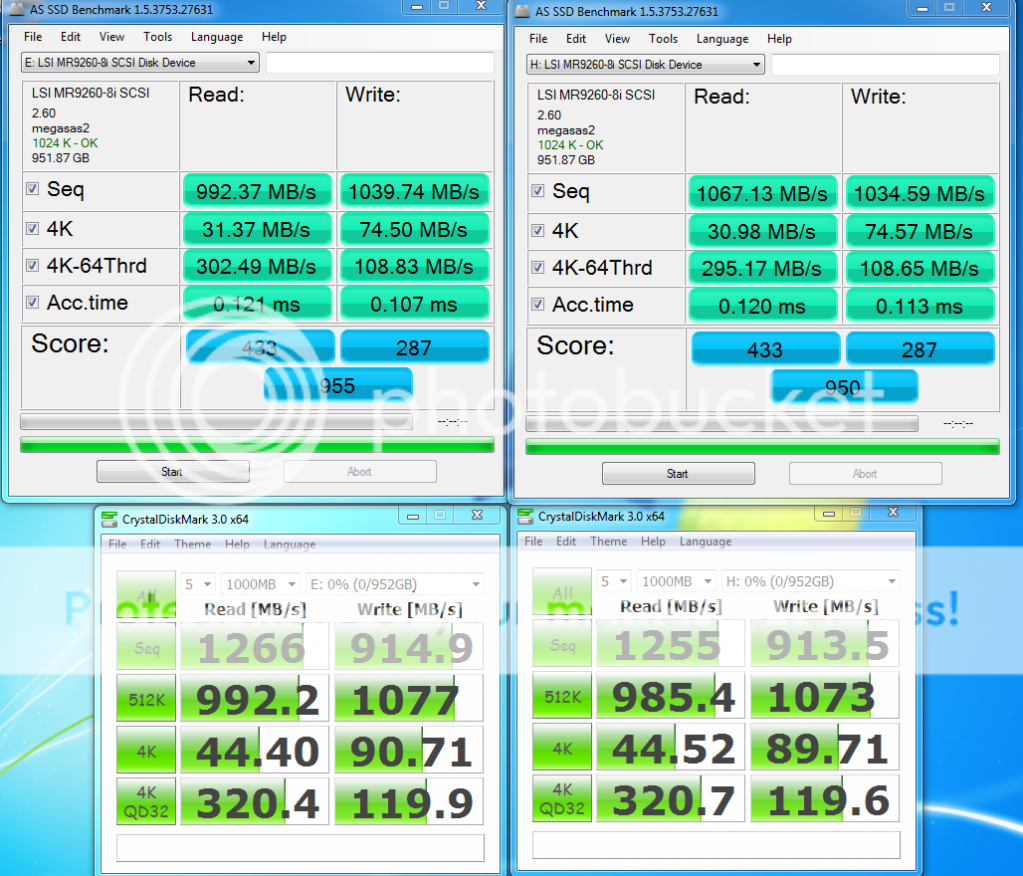Open Theme menu in CrystalDiskMark E: window
This screenshot has width=1023, height=876.
(x=192, y=544)
